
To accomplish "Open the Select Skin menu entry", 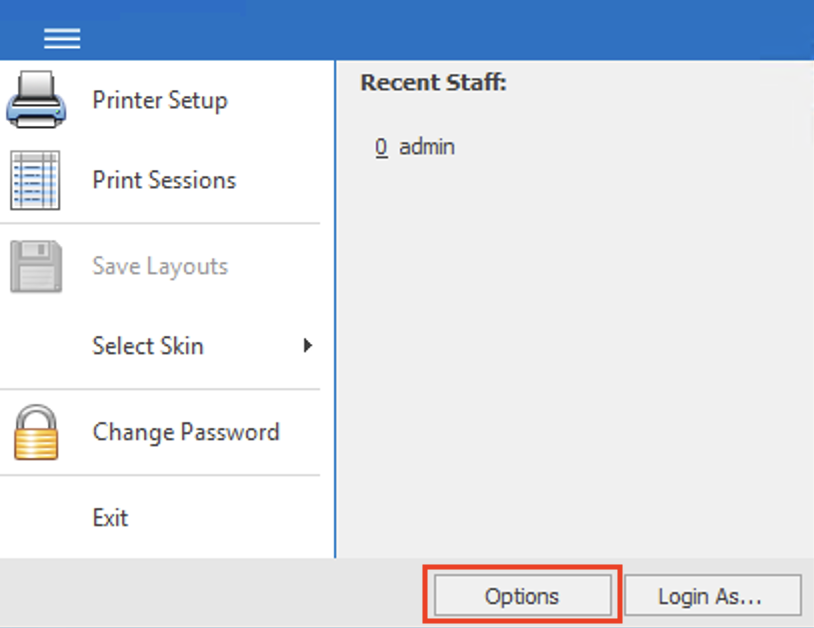I will [x=147, y=346].
